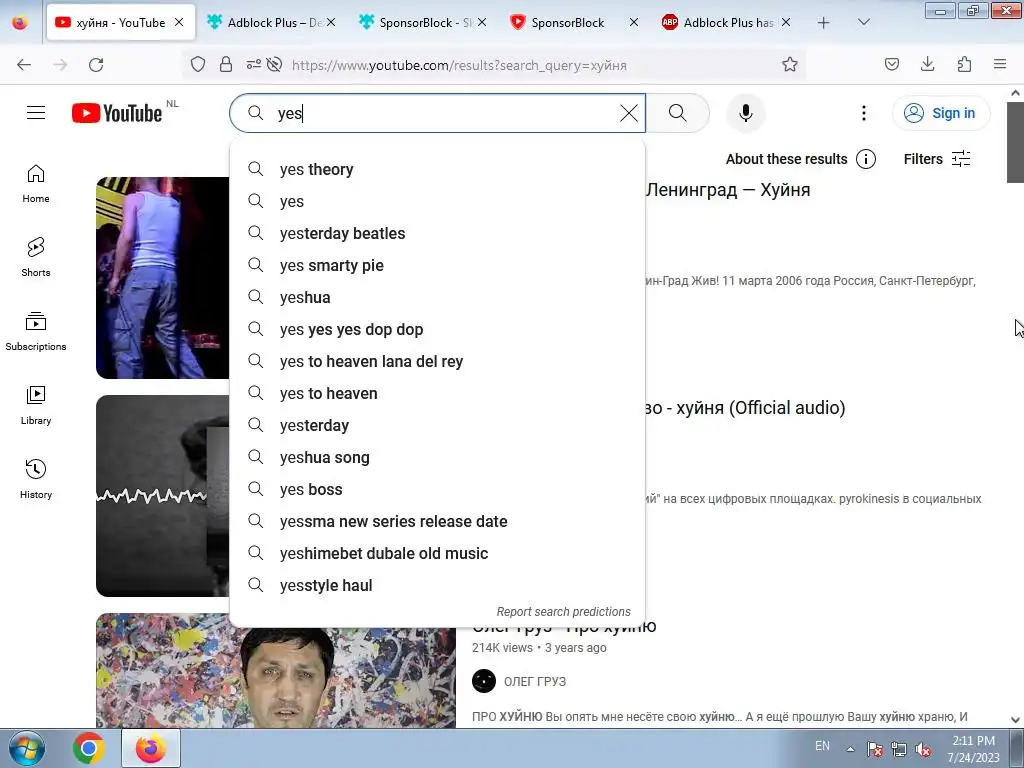Screen dimensions: 1024x768
Task: Click the permissions icon in the address bar
Action: 253,64
